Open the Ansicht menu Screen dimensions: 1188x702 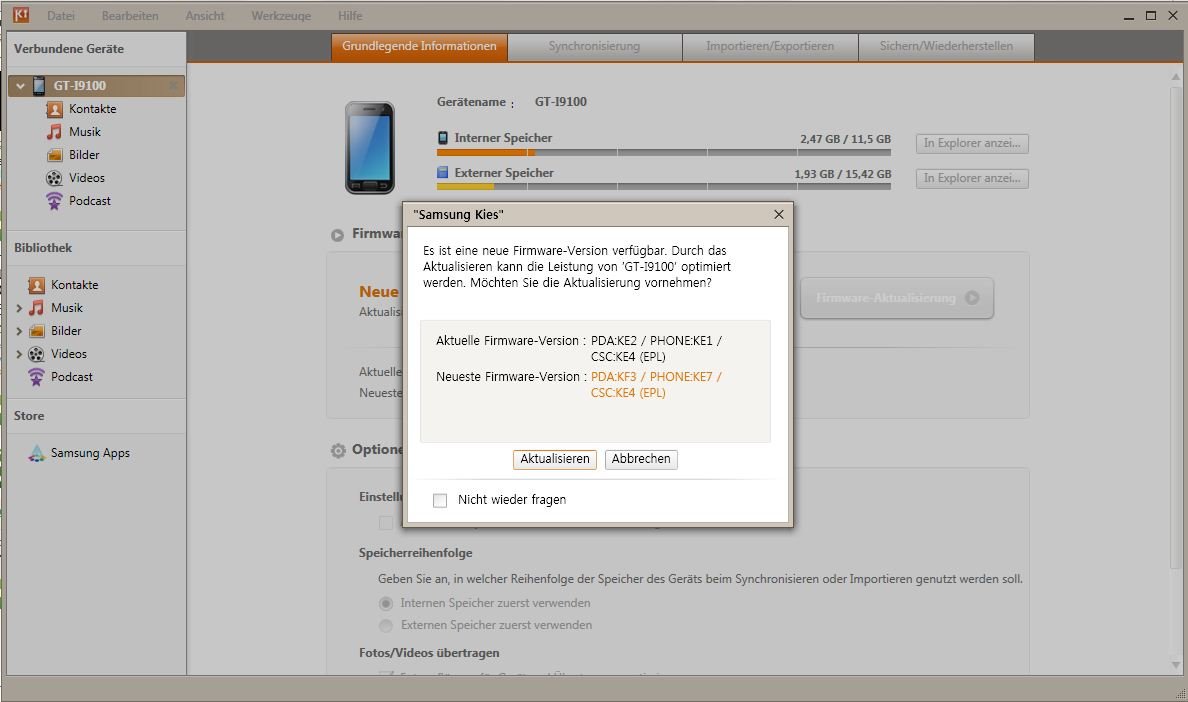coord(205,15)
